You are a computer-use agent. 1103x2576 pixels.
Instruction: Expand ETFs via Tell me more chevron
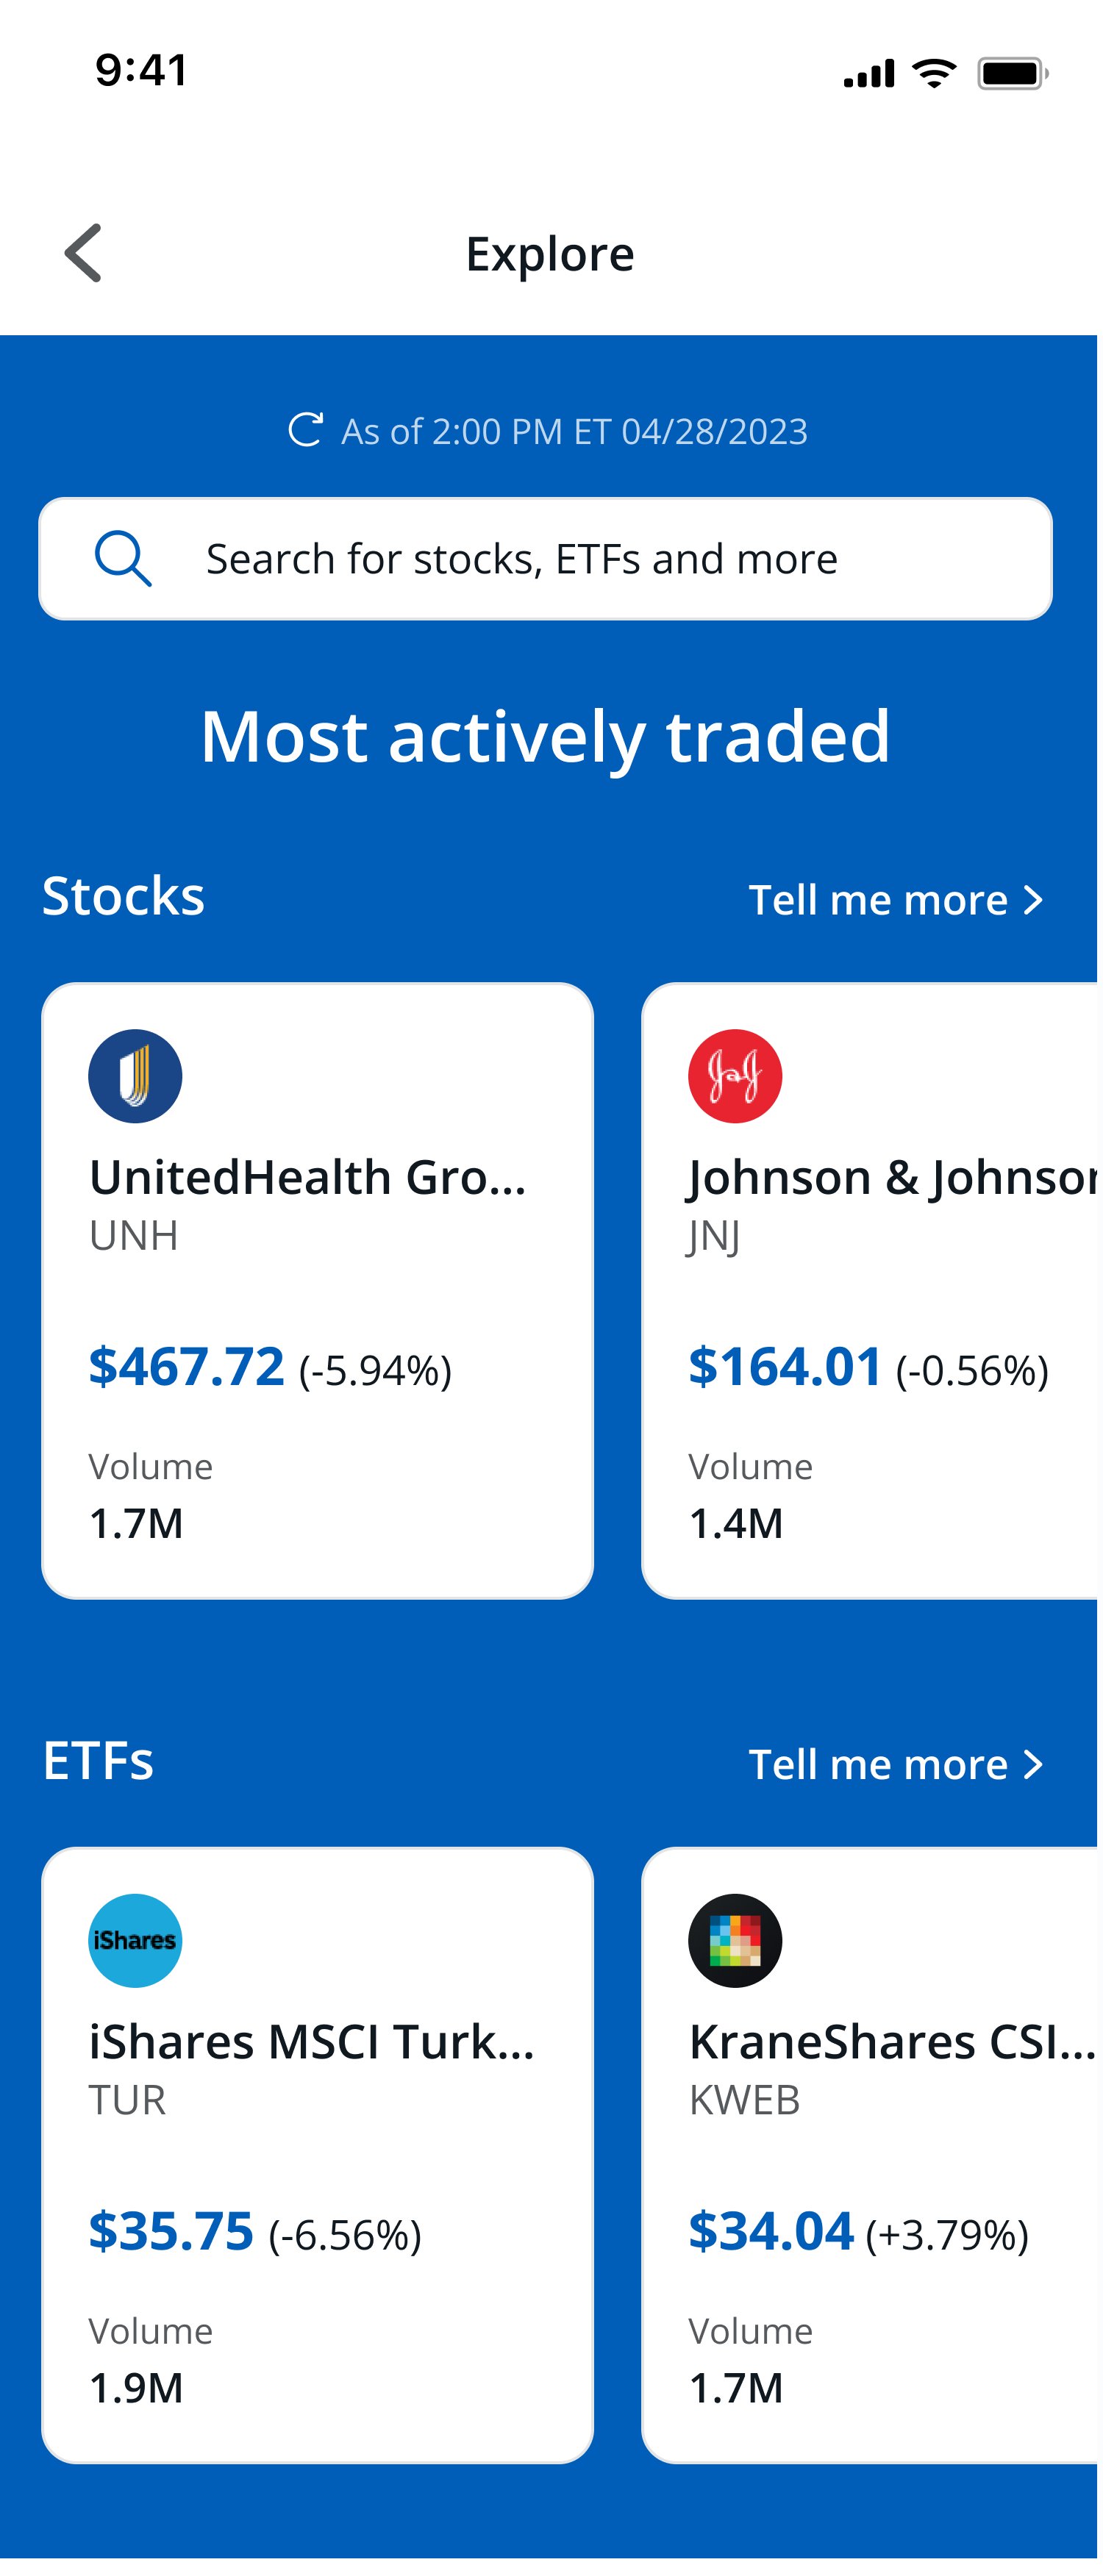pyautogui.click(x=1034, y=1765)
